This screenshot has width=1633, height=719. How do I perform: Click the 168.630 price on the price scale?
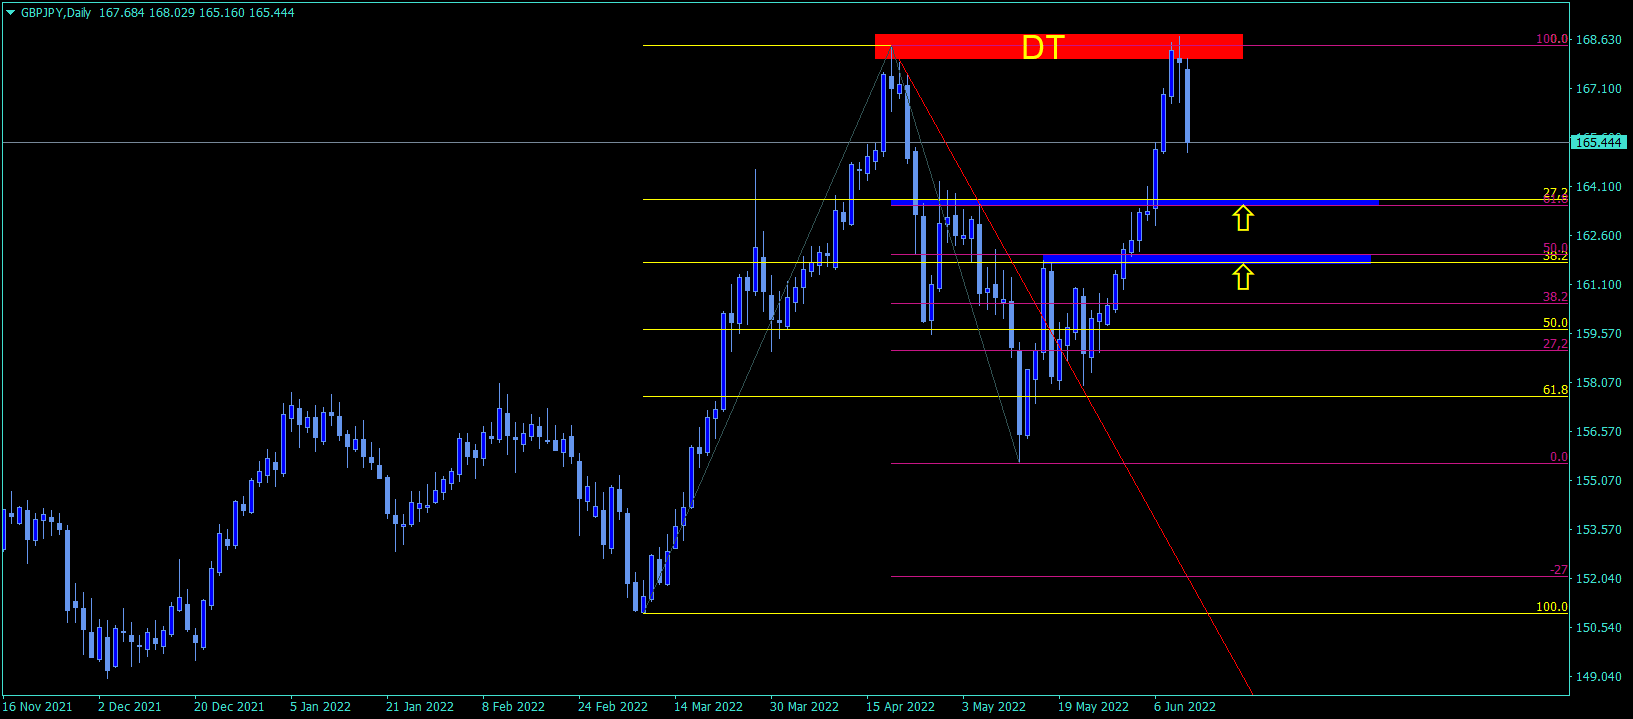click(x=1598, y=40)
